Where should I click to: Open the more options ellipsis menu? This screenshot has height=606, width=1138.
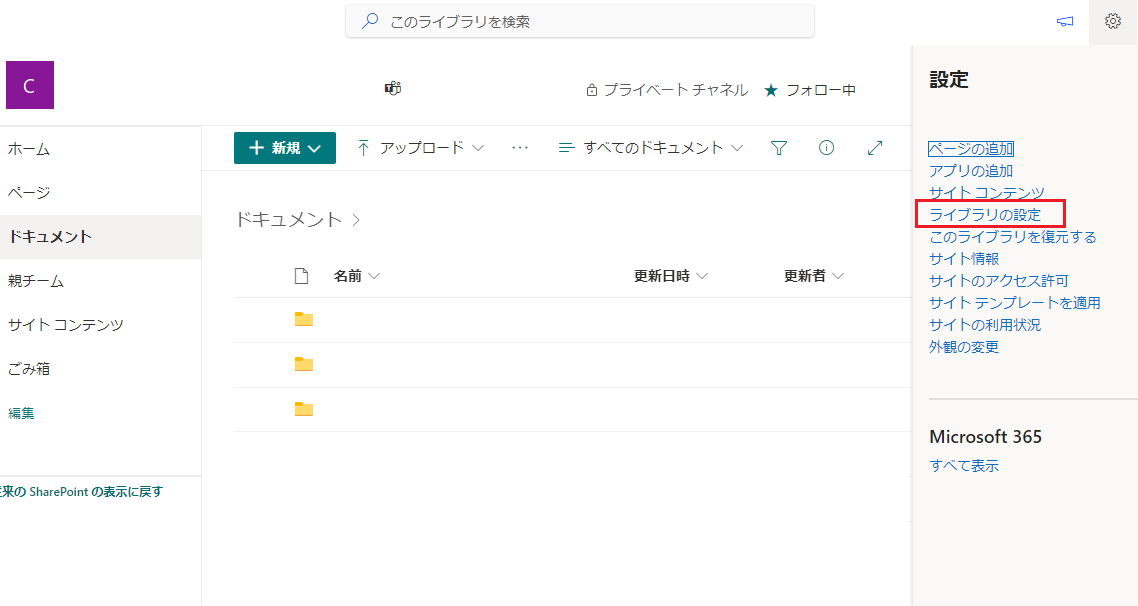click(520, 148)
